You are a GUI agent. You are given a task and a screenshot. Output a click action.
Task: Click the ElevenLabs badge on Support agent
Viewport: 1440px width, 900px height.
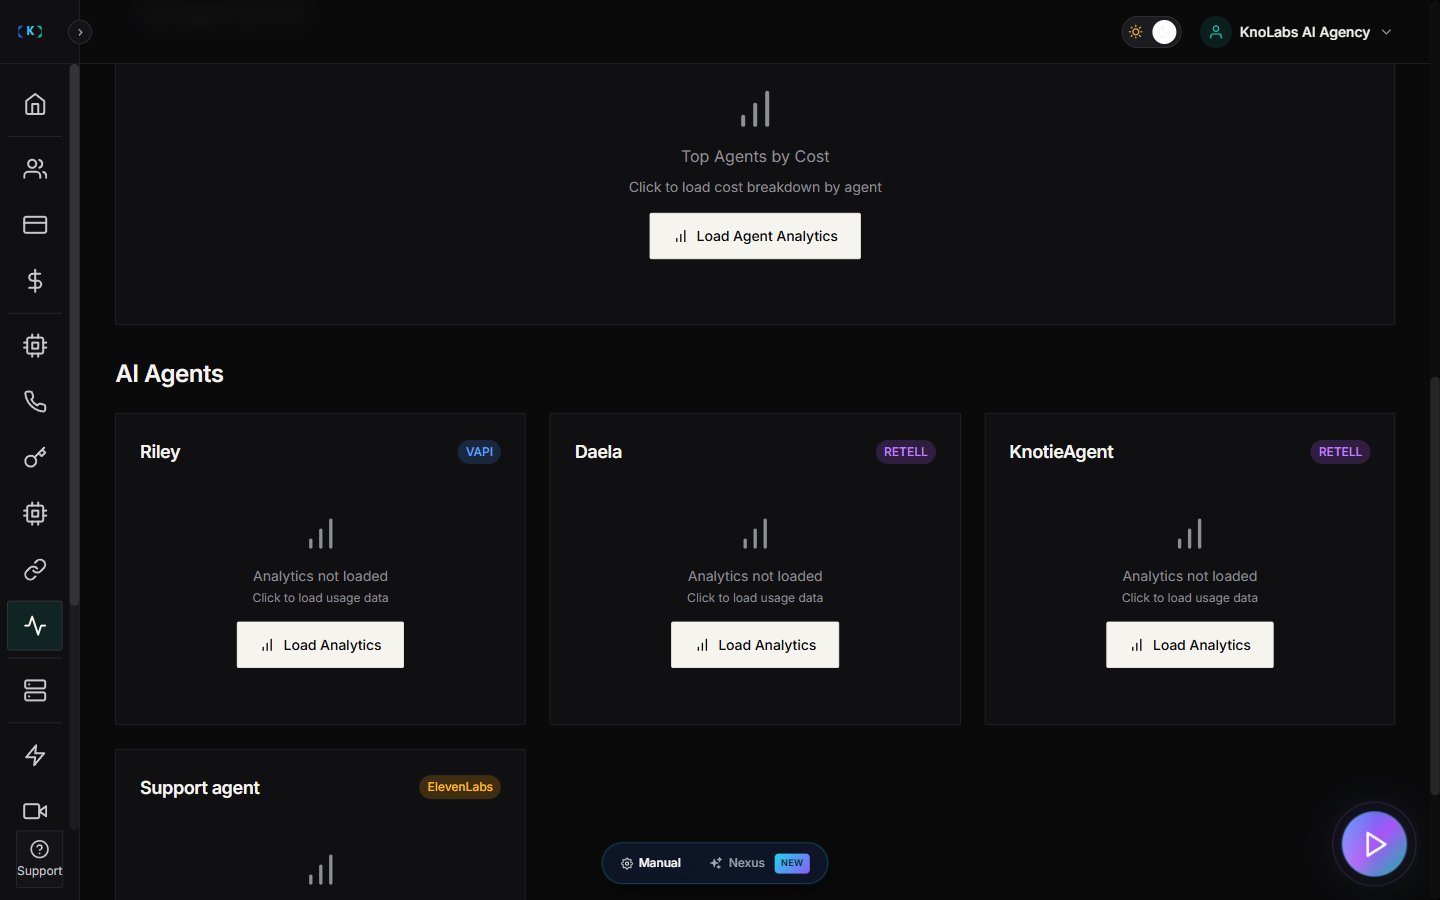[460, 787]
